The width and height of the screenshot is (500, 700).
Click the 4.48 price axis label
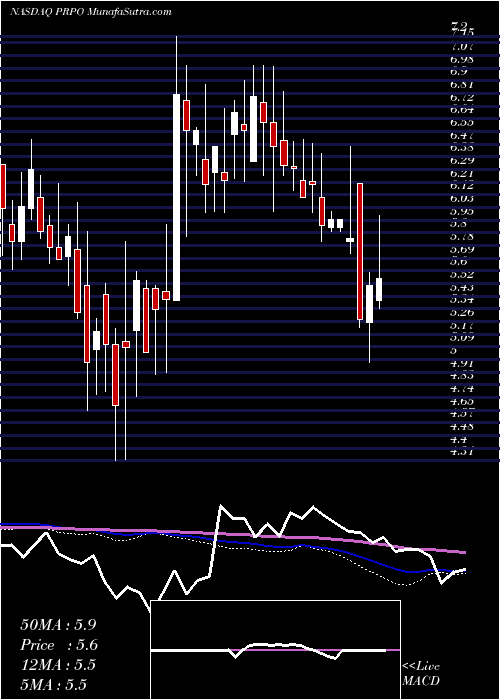pos(462,426)
